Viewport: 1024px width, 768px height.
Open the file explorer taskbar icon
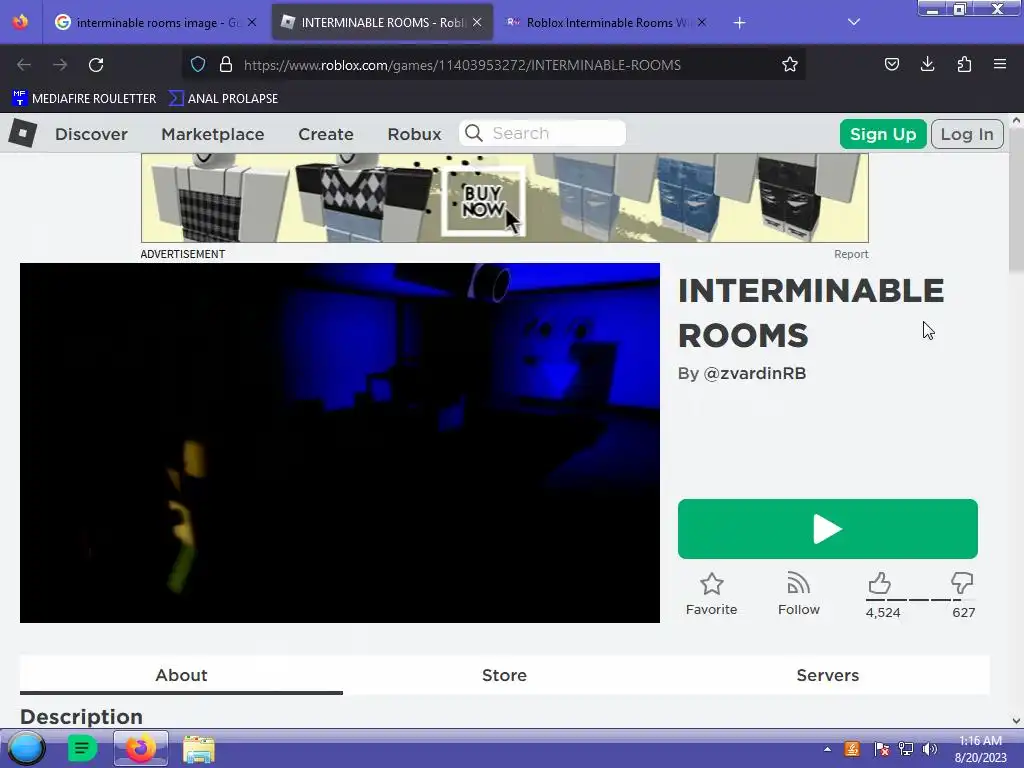pyautogui.click(x=199, y=749)
